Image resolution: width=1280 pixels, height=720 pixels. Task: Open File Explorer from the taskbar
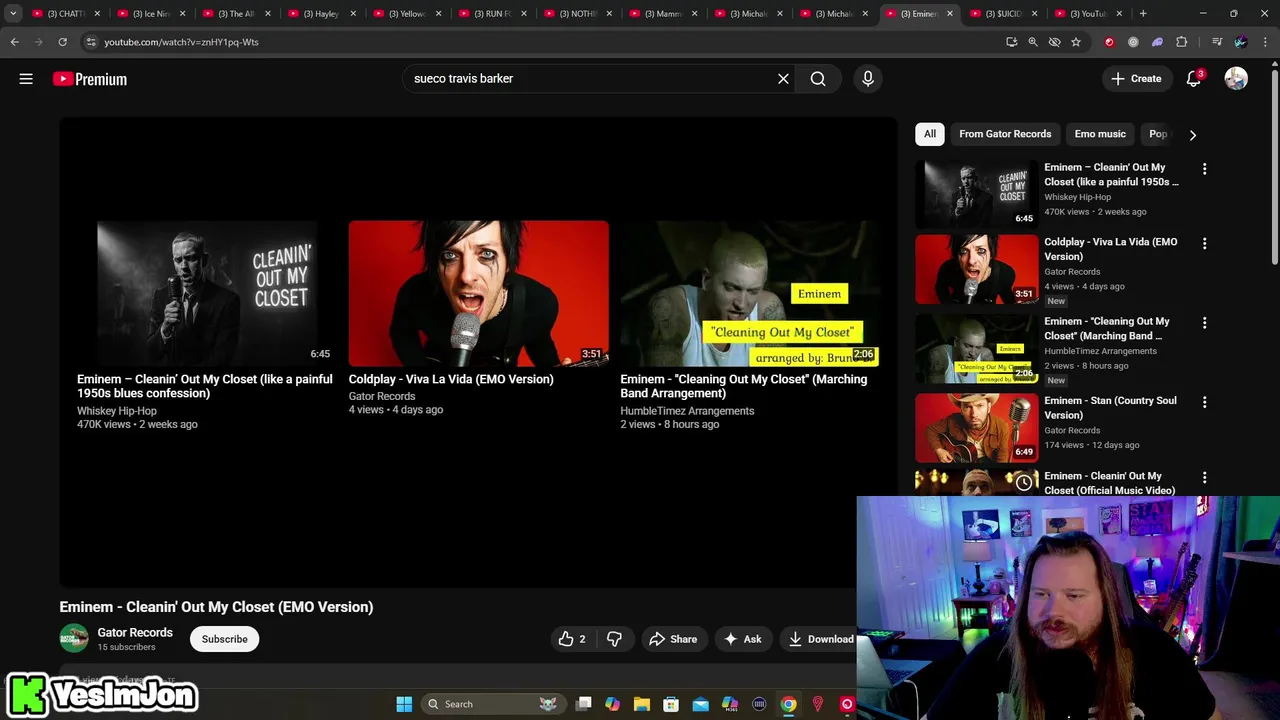pyautogui.click(x=642, y=704)
